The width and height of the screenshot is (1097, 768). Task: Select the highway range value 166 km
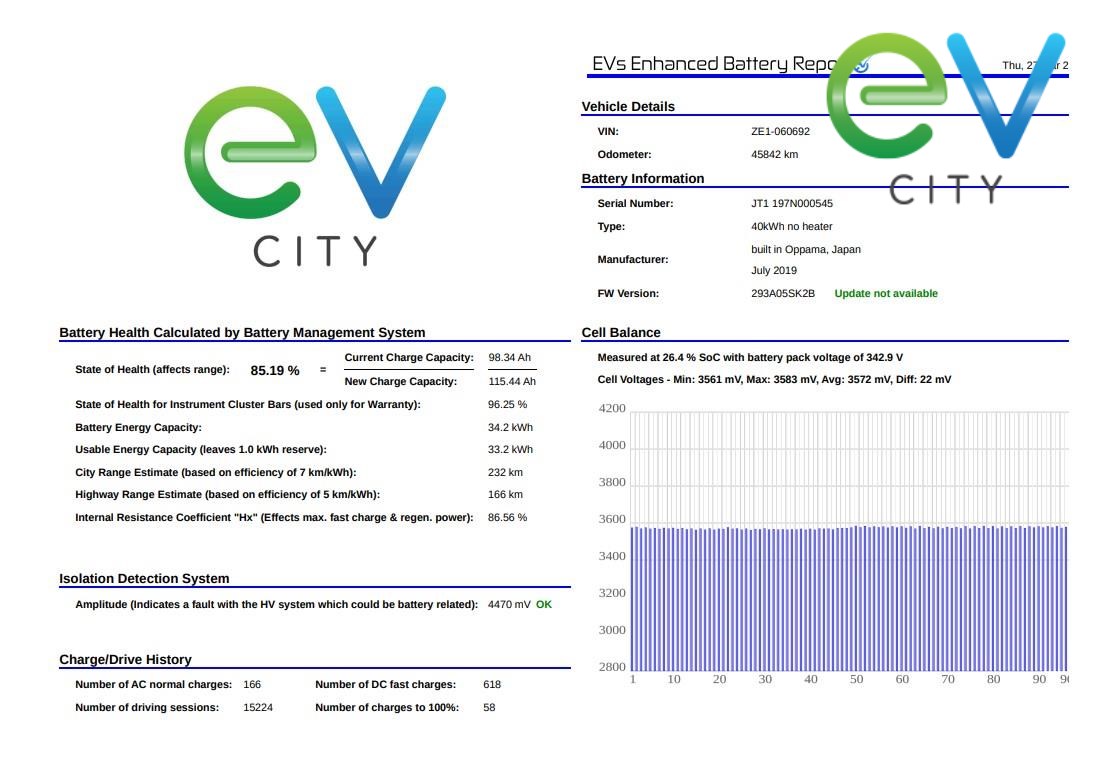[505, 495]
